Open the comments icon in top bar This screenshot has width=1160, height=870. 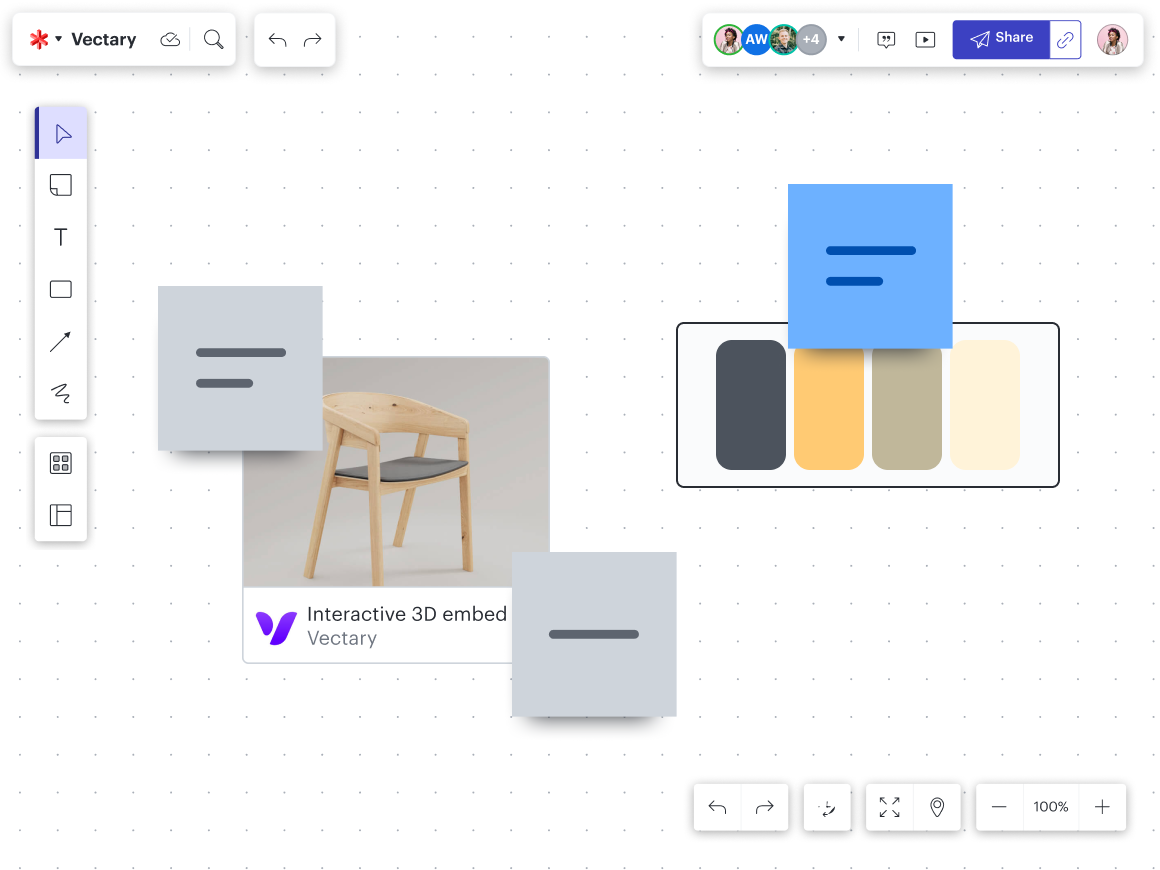[886, 40]
